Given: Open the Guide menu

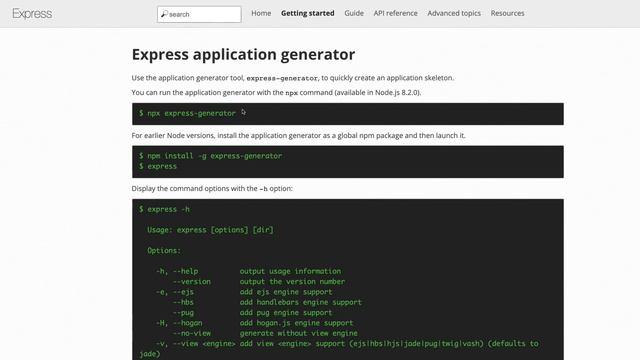Looking at the screenshot, I should point(354,13).
